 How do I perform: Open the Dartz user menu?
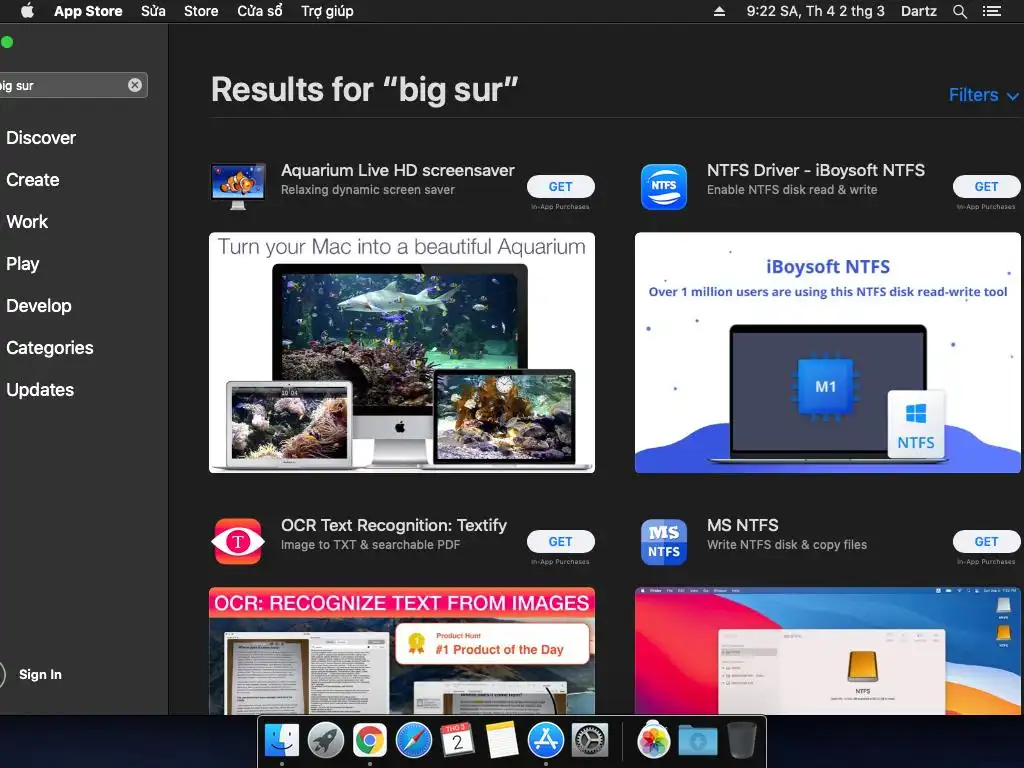point(919,11)
